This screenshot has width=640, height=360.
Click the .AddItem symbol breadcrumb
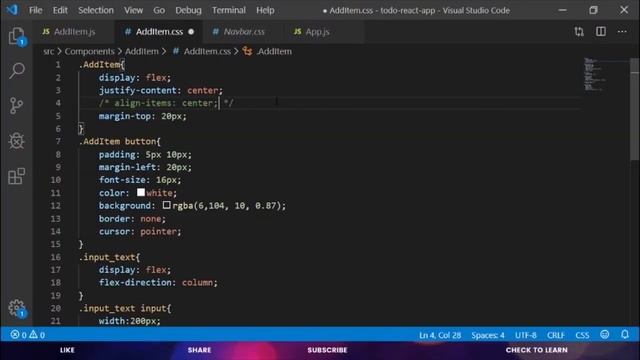tap(274, 51)
